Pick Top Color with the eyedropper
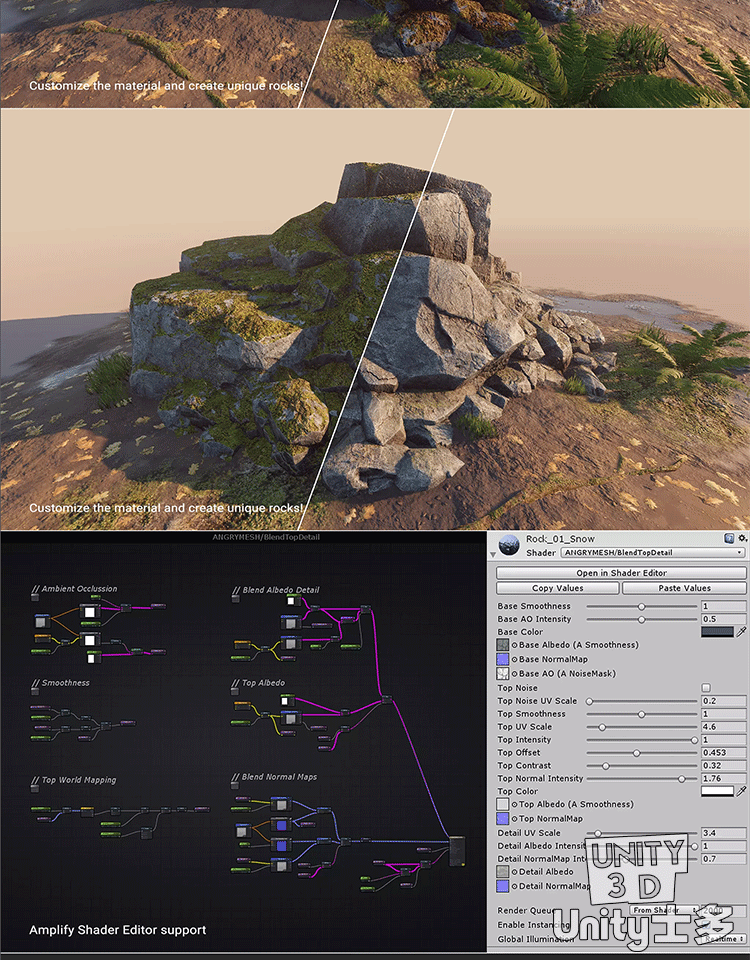 [741, 791]
